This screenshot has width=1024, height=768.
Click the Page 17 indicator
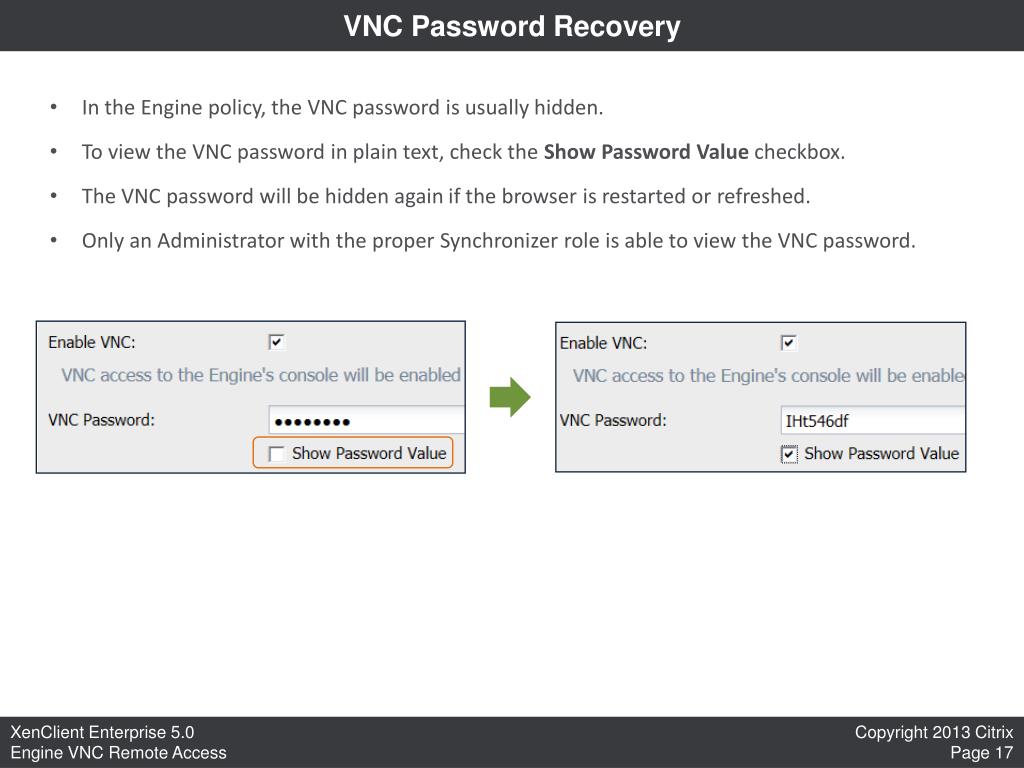(982, 752)
